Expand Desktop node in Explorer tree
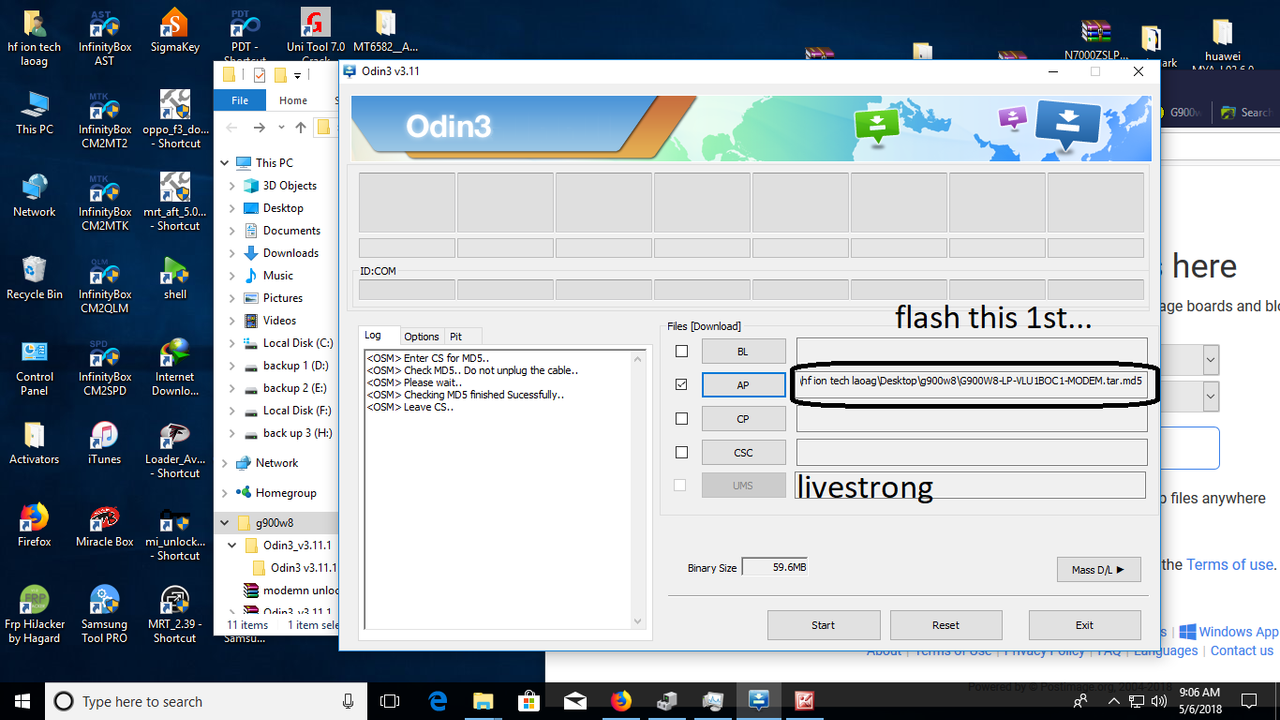This screenshot has width=1280, height=720. (232, 208)
